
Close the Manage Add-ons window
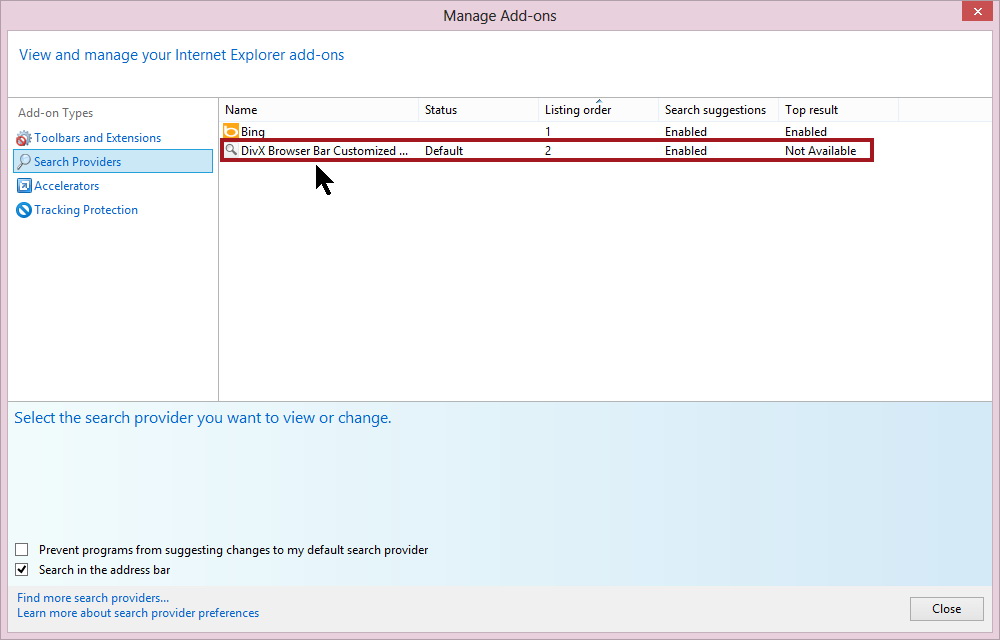coord(977,11)
